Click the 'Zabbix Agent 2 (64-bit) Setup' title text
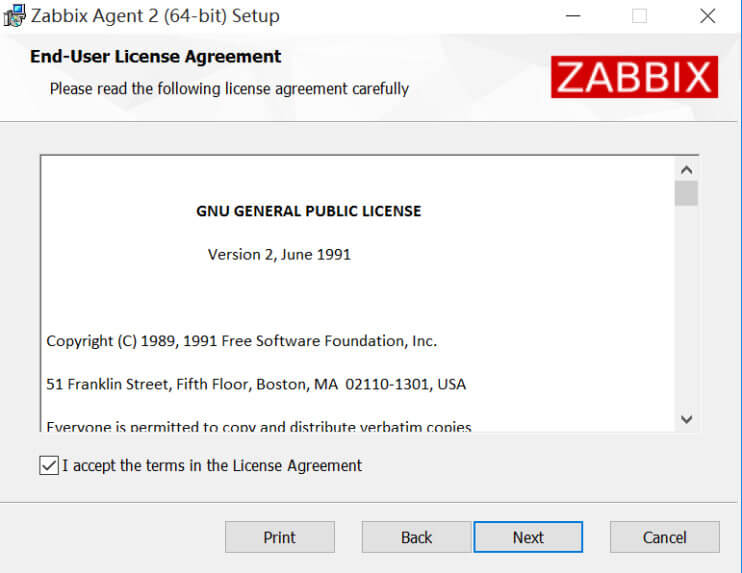 pyautogui.click(x=155, y=16)
